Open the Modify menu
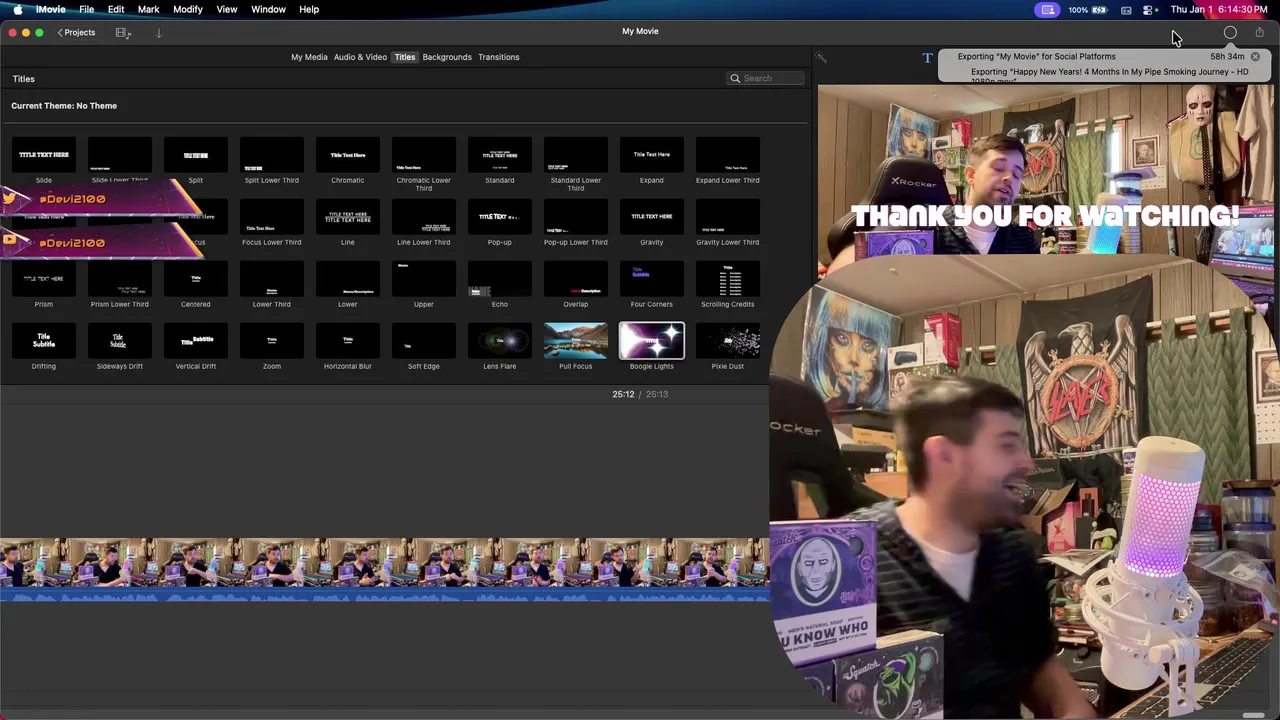 coord(188,9)
